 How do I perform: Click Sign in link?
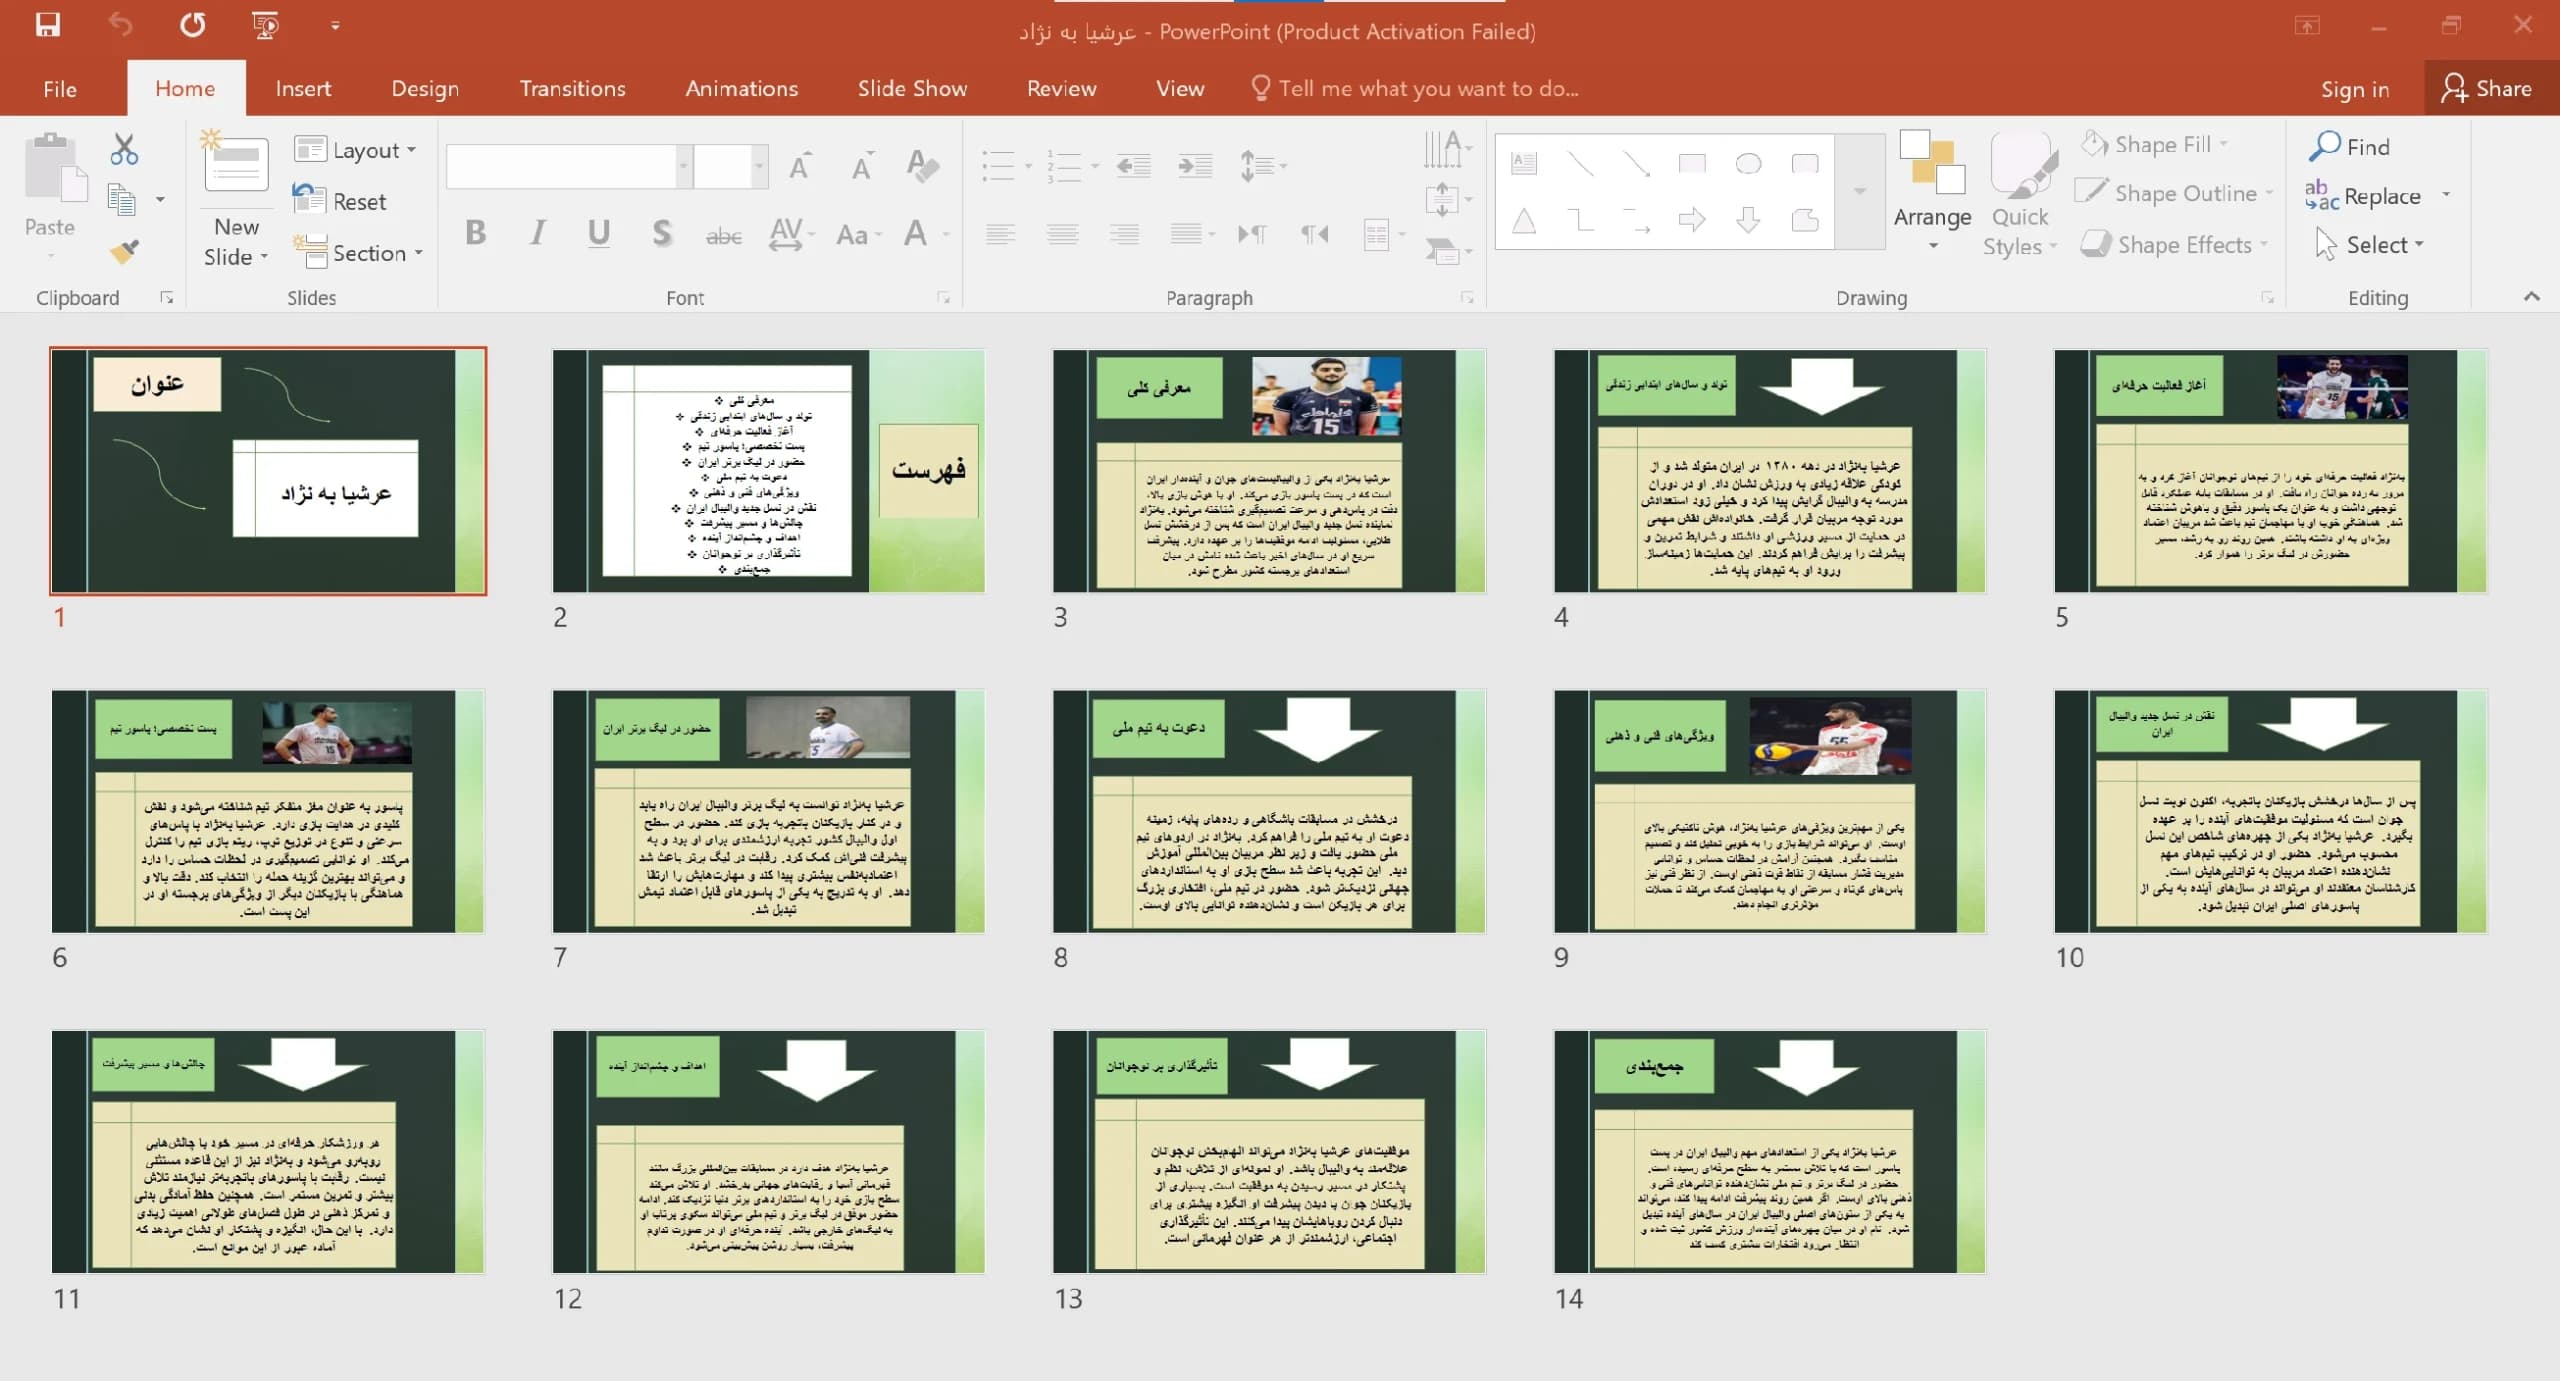pyautogui.click(x=2355, y=89)
